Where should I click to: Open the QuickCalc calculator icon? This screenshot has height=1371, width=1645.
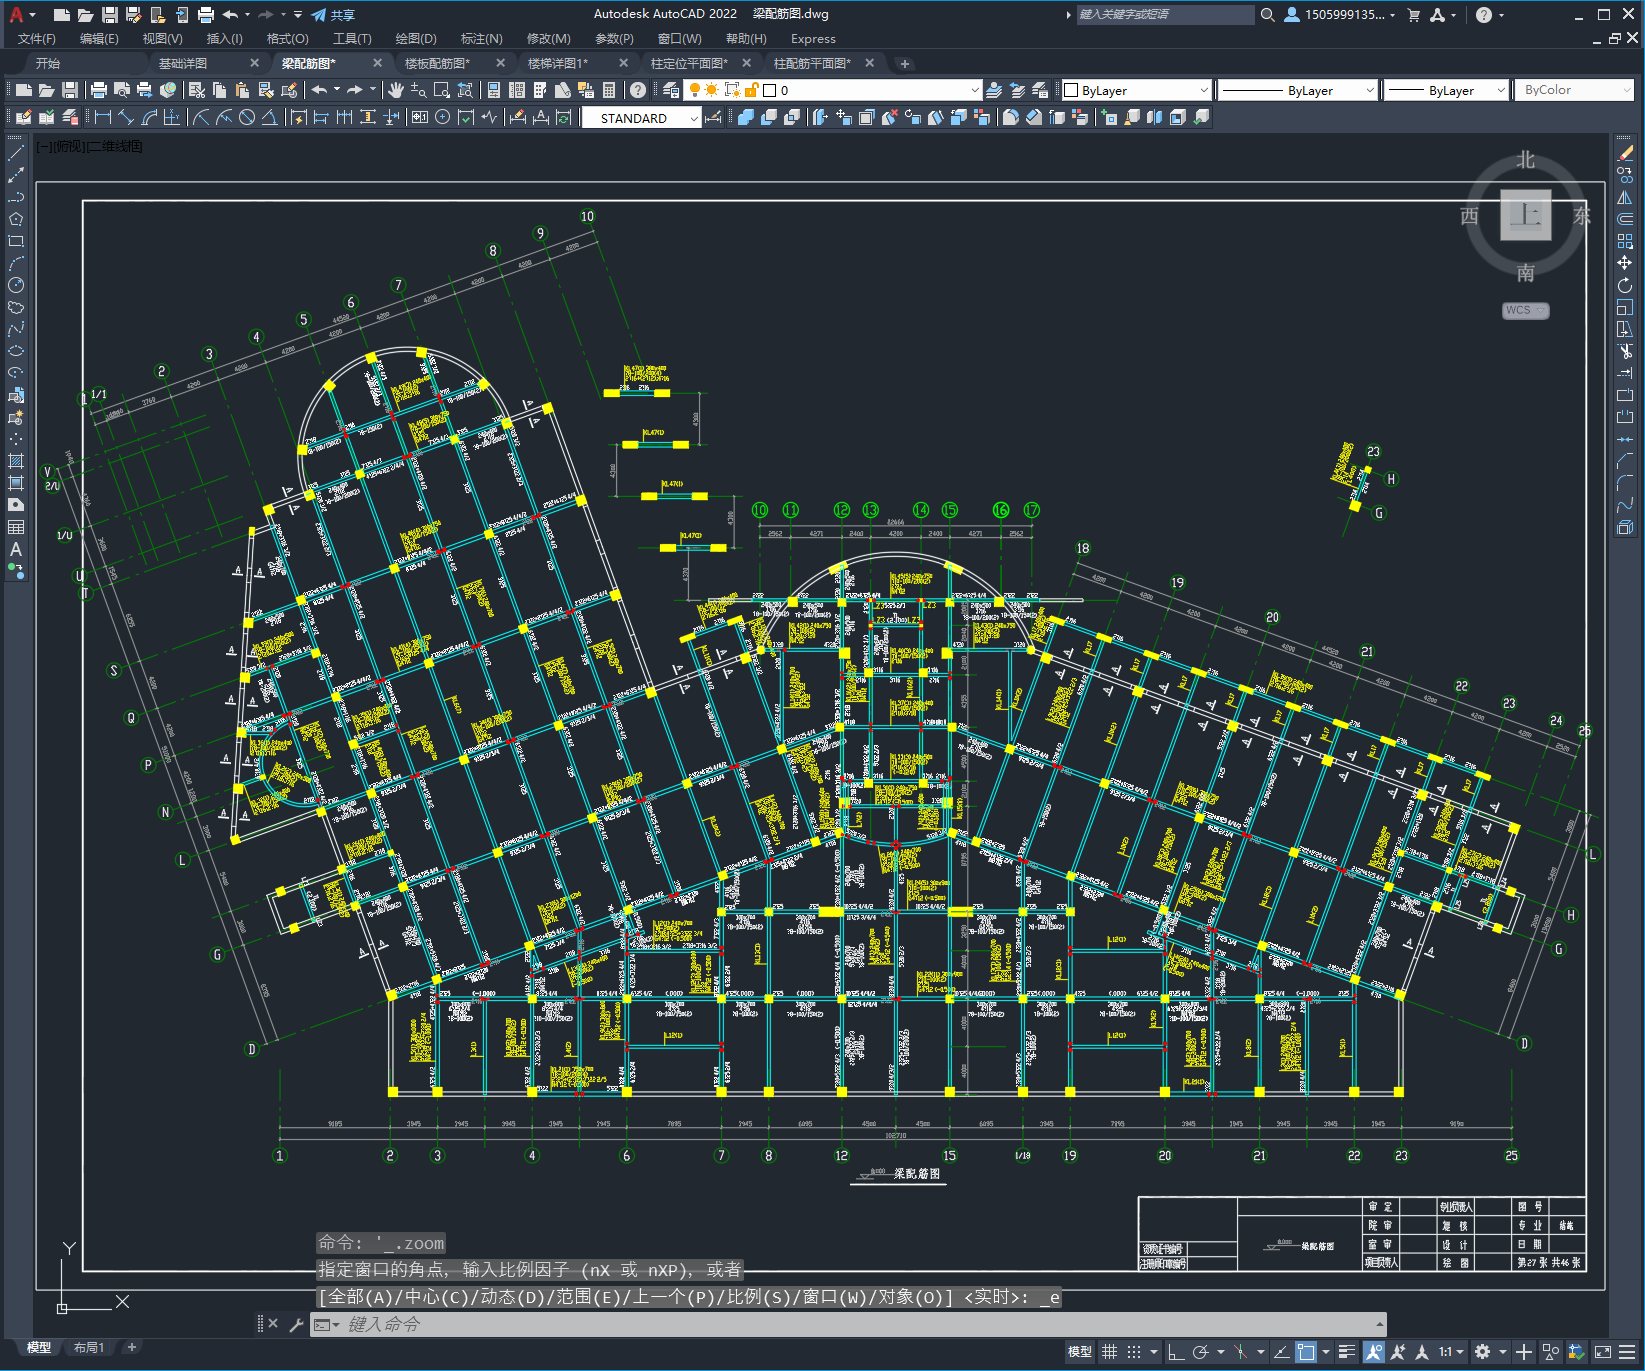click(x=609, y=90)
